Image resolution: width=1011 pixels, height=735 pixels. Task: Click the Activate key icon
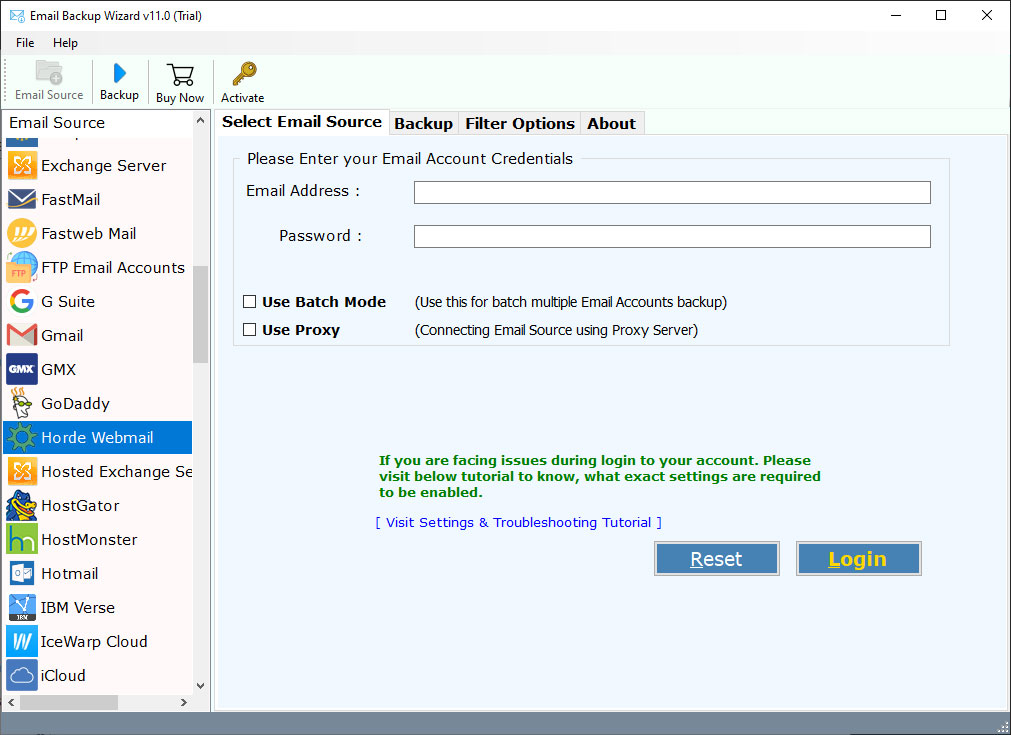coord(244,74)
